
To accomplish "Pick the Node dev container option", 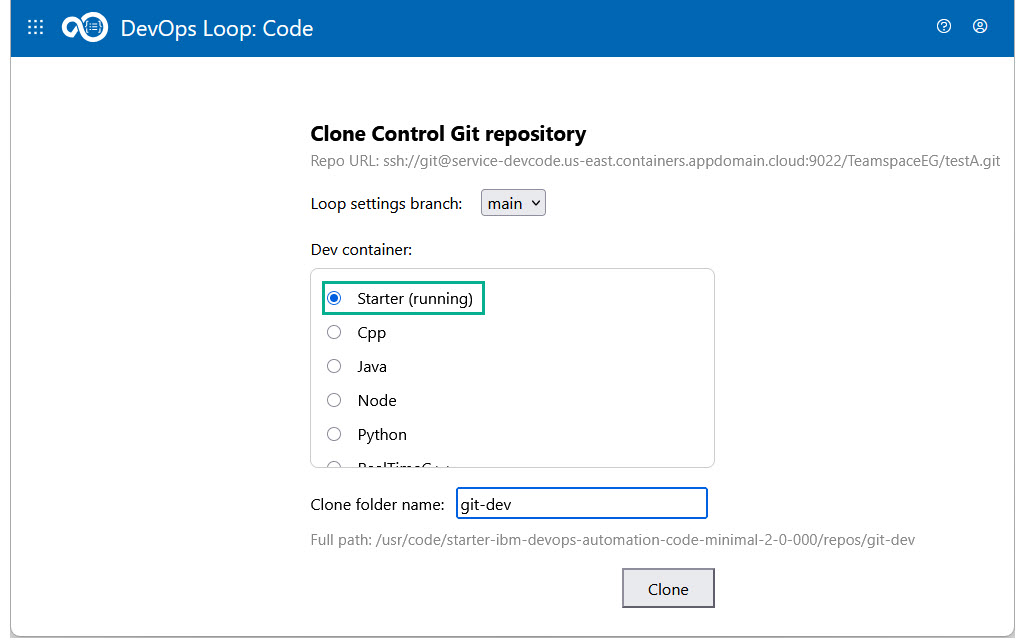I will [335, 400].
